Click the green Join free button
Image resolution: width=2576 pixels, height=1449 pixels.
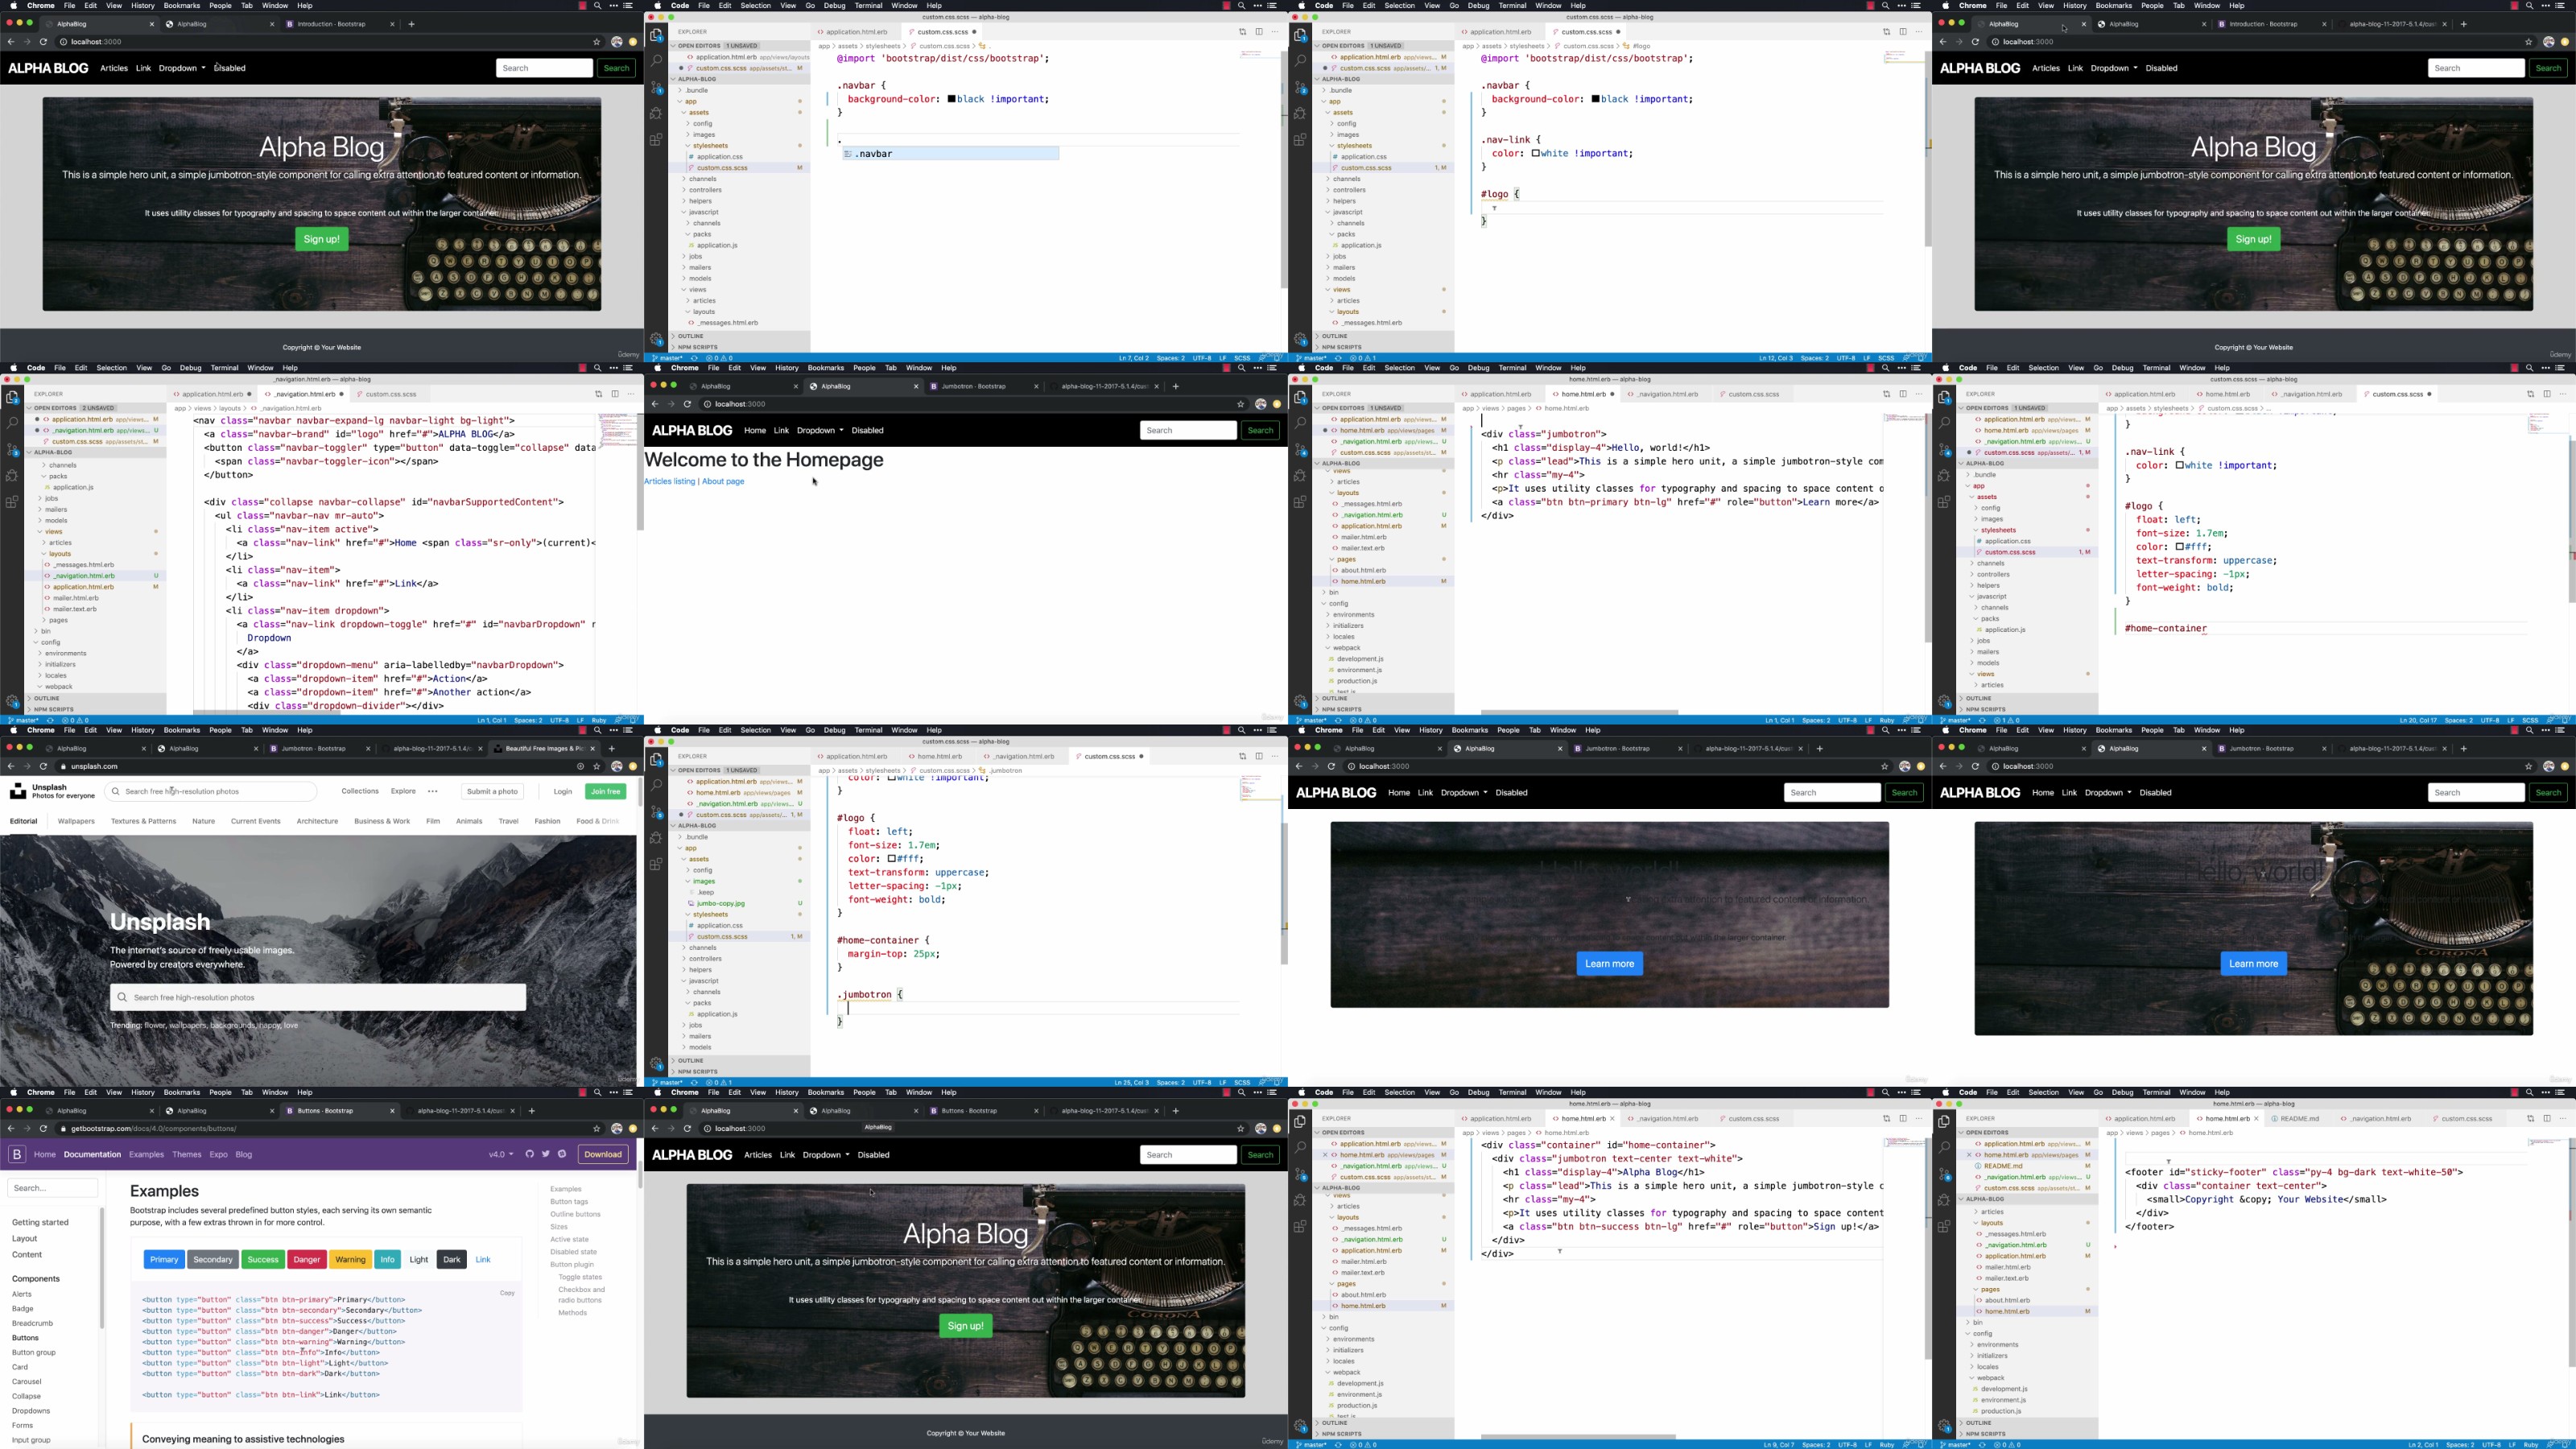606,791
